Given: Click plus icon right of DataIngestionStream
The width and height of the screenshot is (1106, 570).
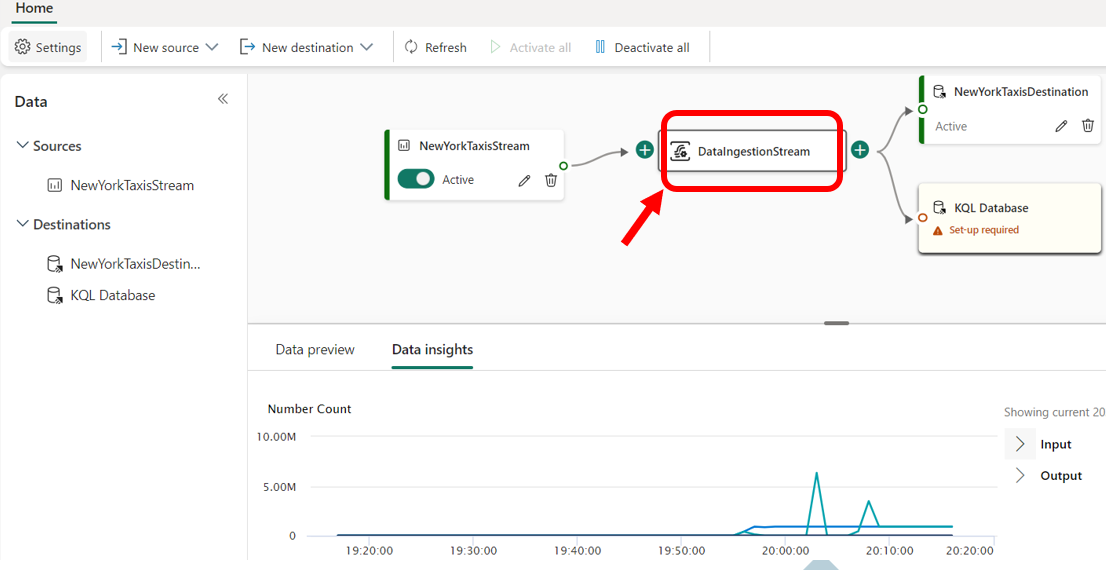Looking at the screenshot, I should point(860,150).
